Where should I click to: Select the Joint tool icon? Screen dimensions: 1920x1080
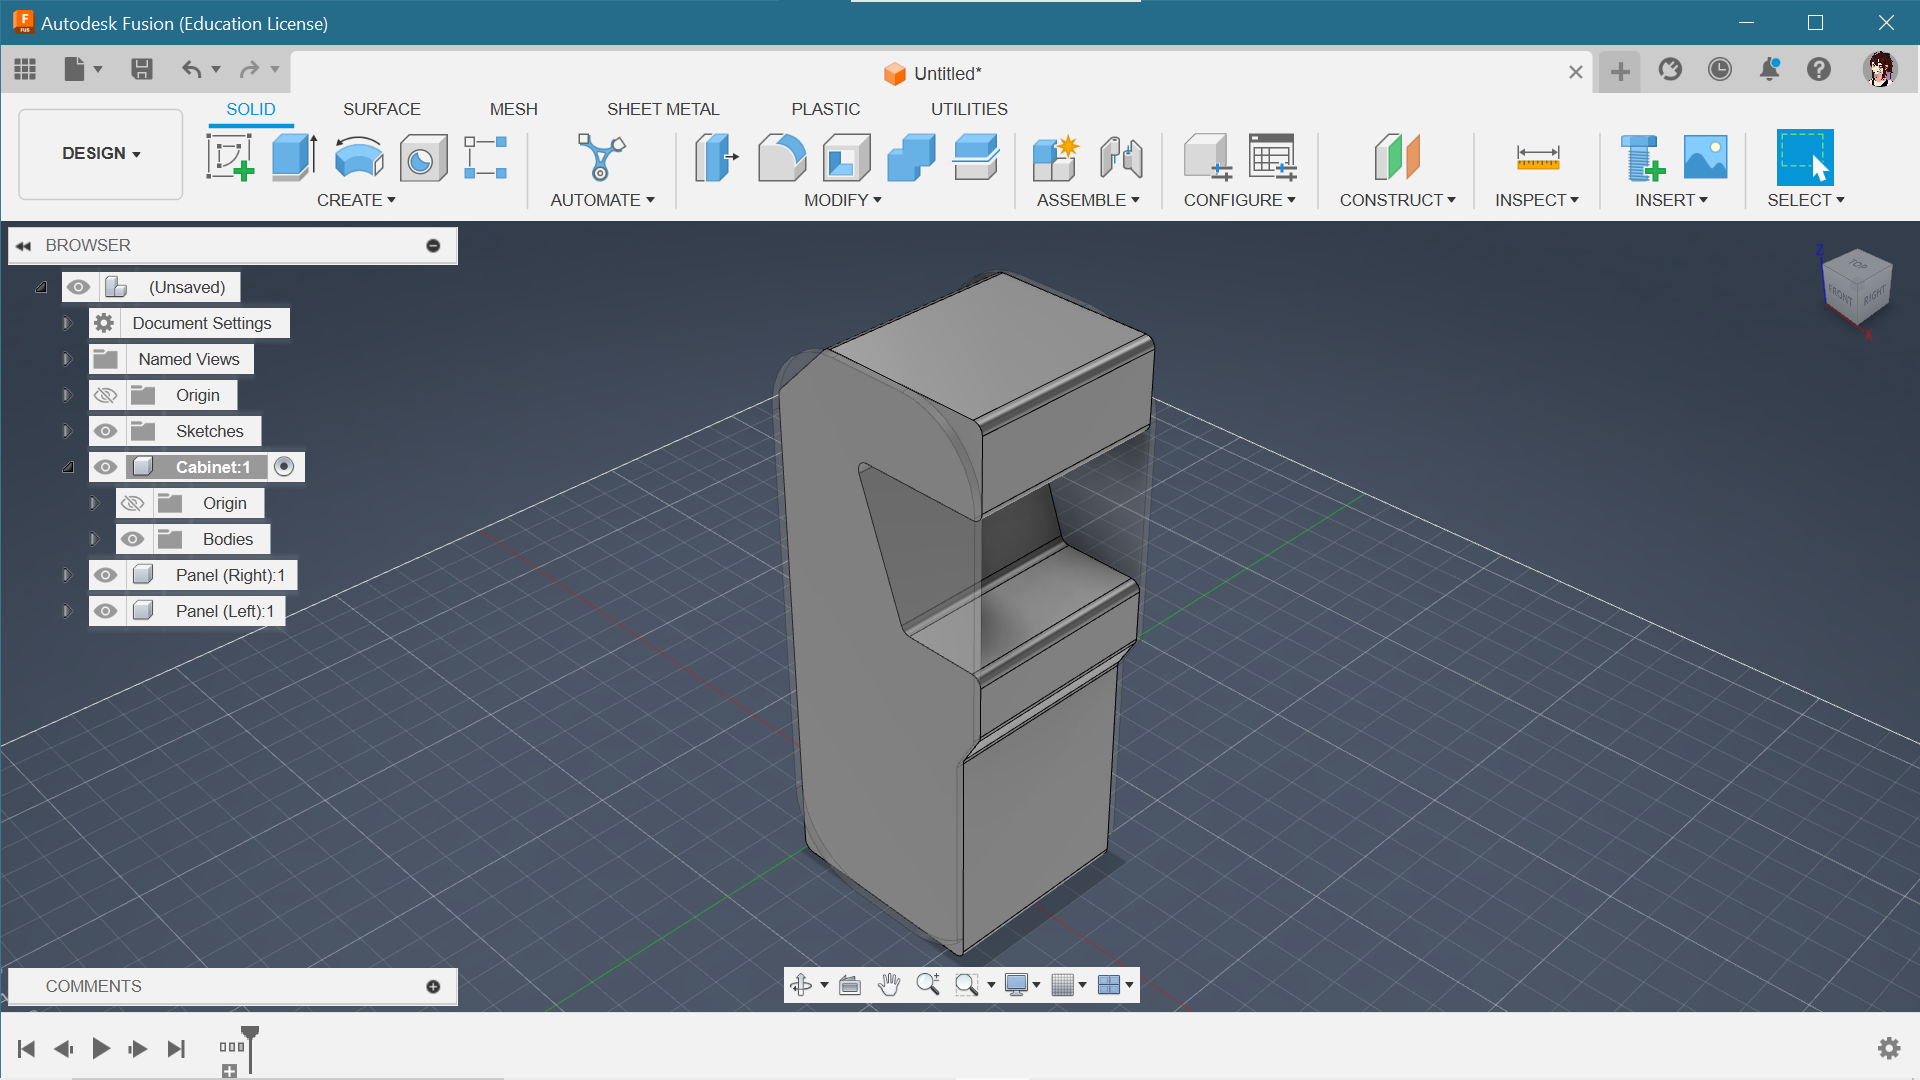point(1121,157)
